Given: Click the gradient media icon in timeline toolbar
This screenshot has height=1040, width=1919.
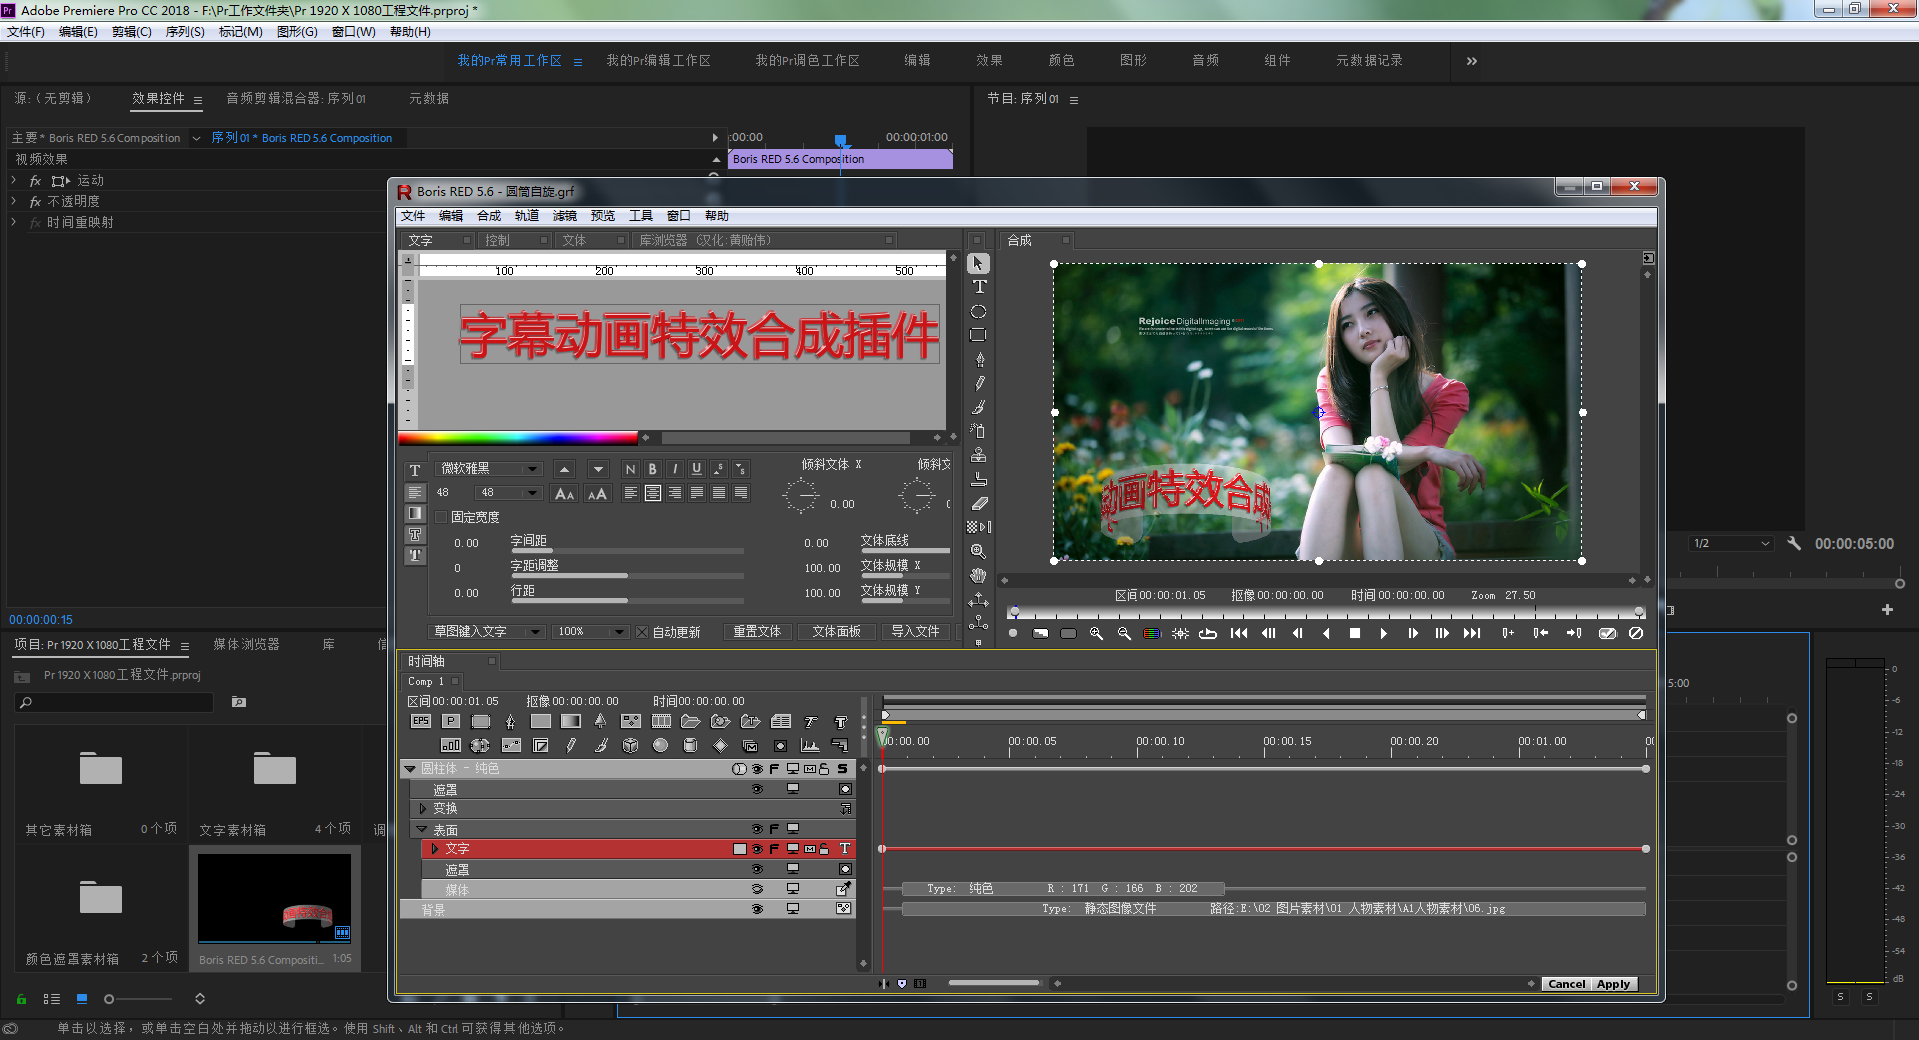Looking at the screenshot, I should click(571, 721).
